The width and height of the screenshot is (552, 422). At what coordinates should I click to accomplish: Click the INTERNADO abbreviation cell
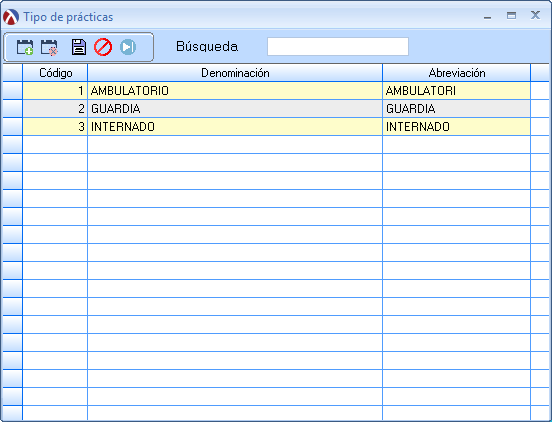457,127
